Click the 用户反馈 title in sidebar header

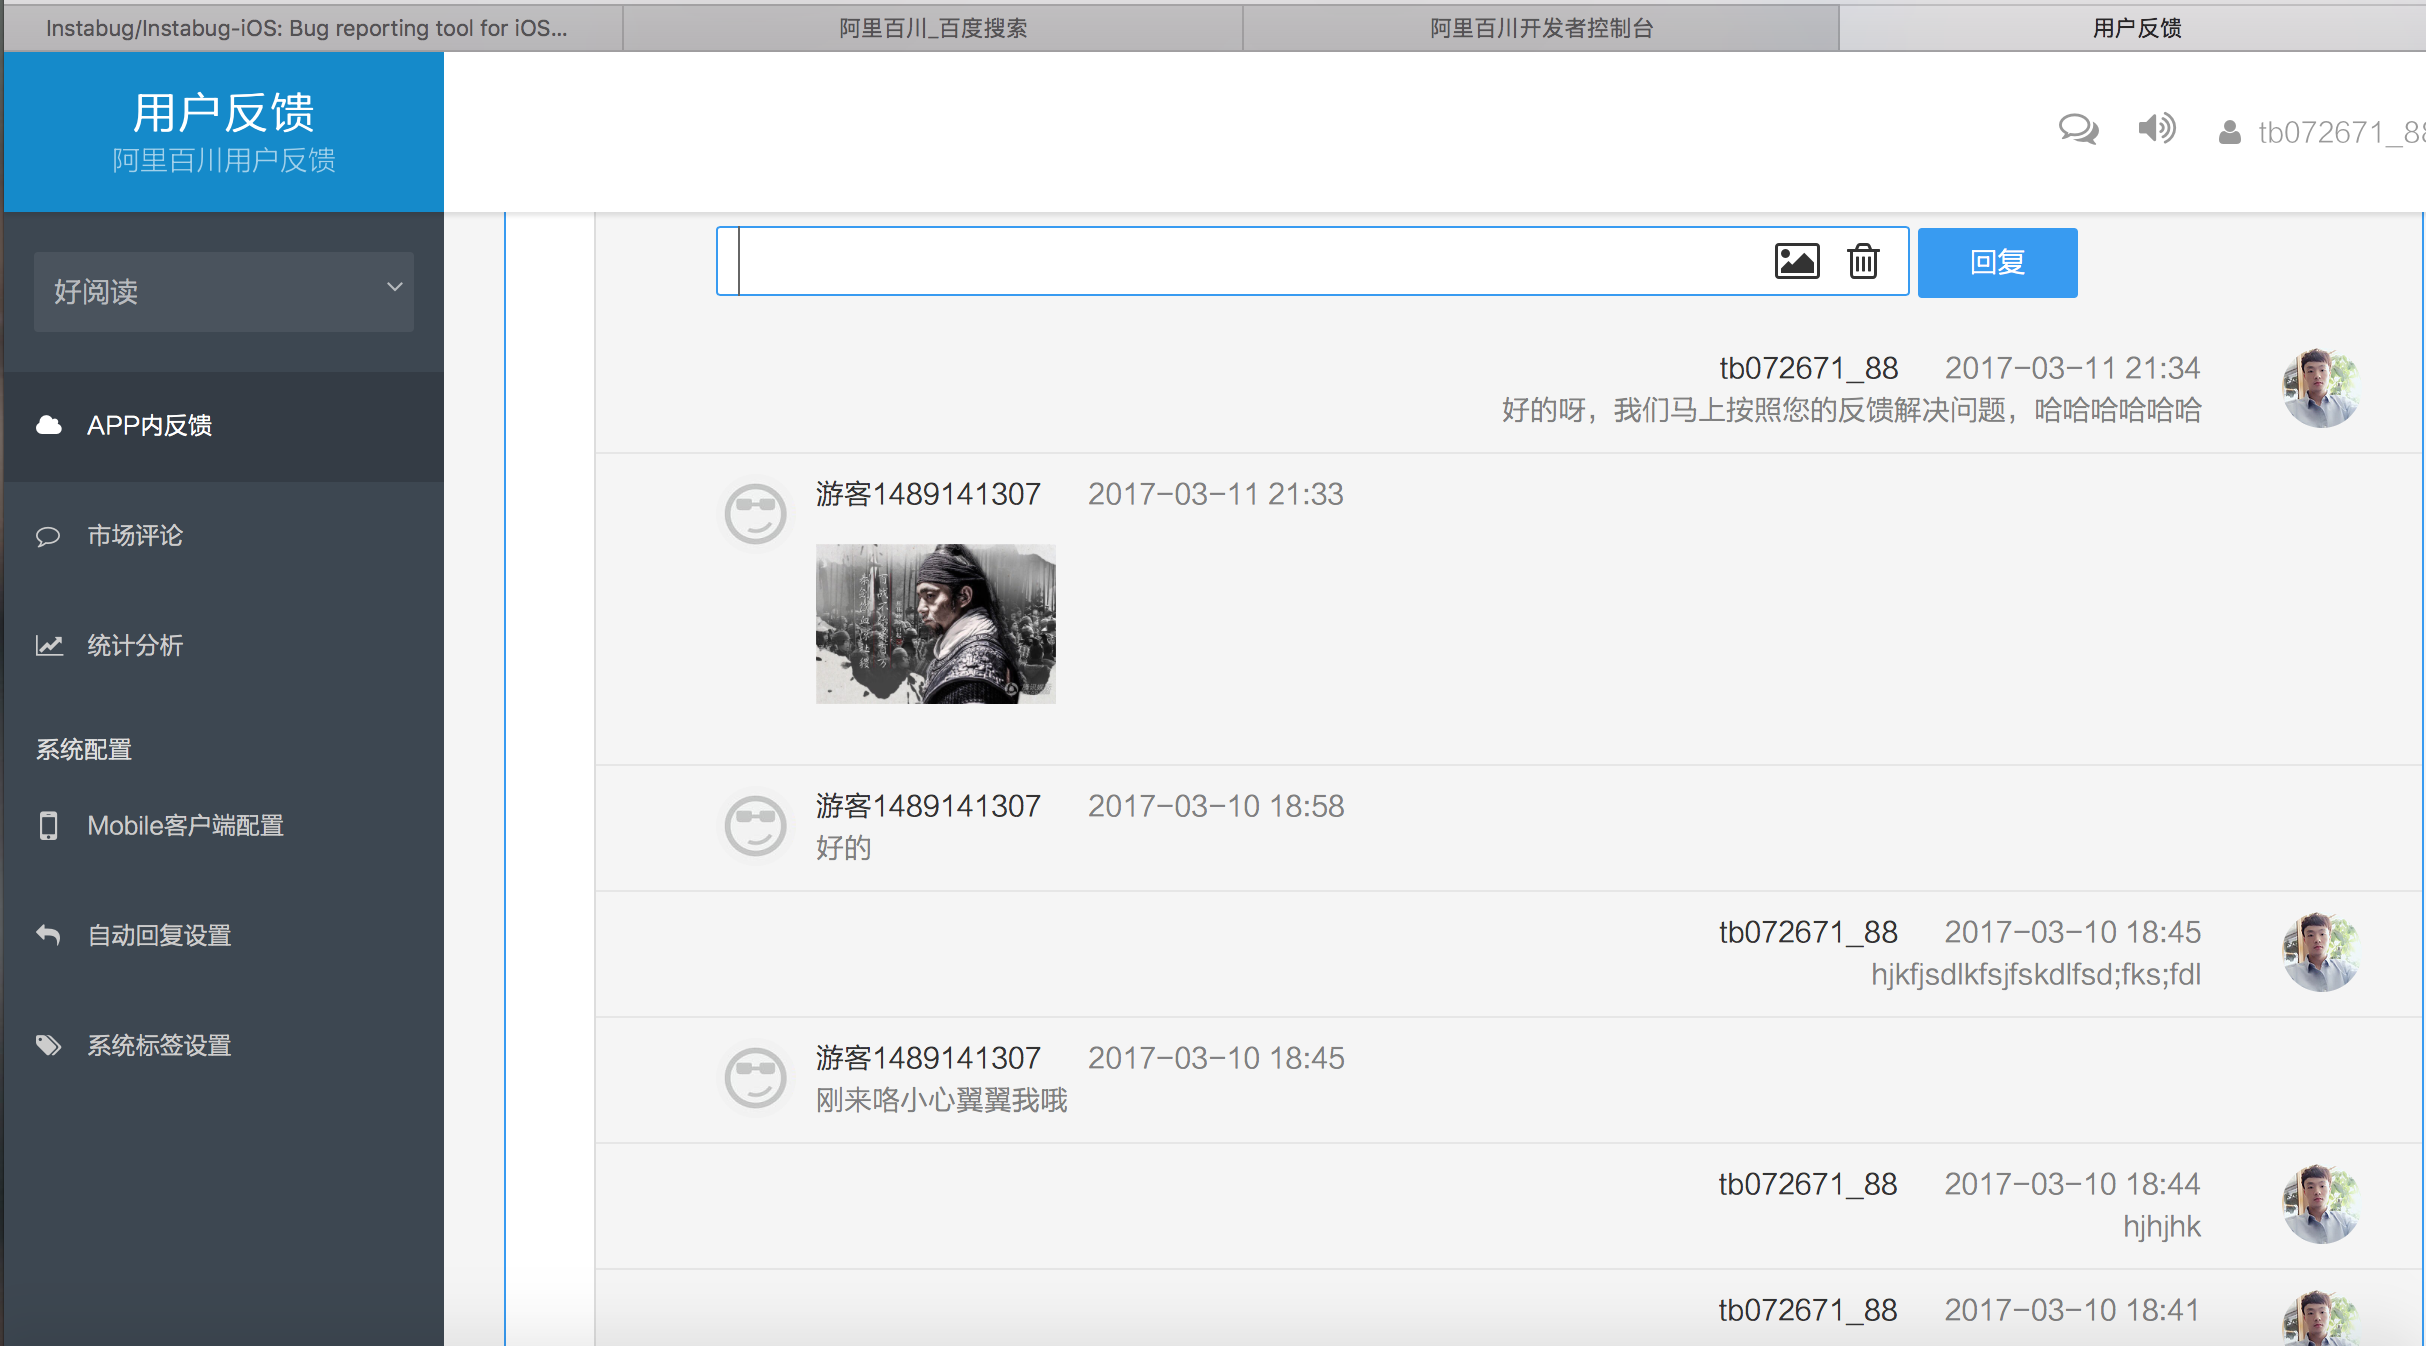tap(224, 112)
